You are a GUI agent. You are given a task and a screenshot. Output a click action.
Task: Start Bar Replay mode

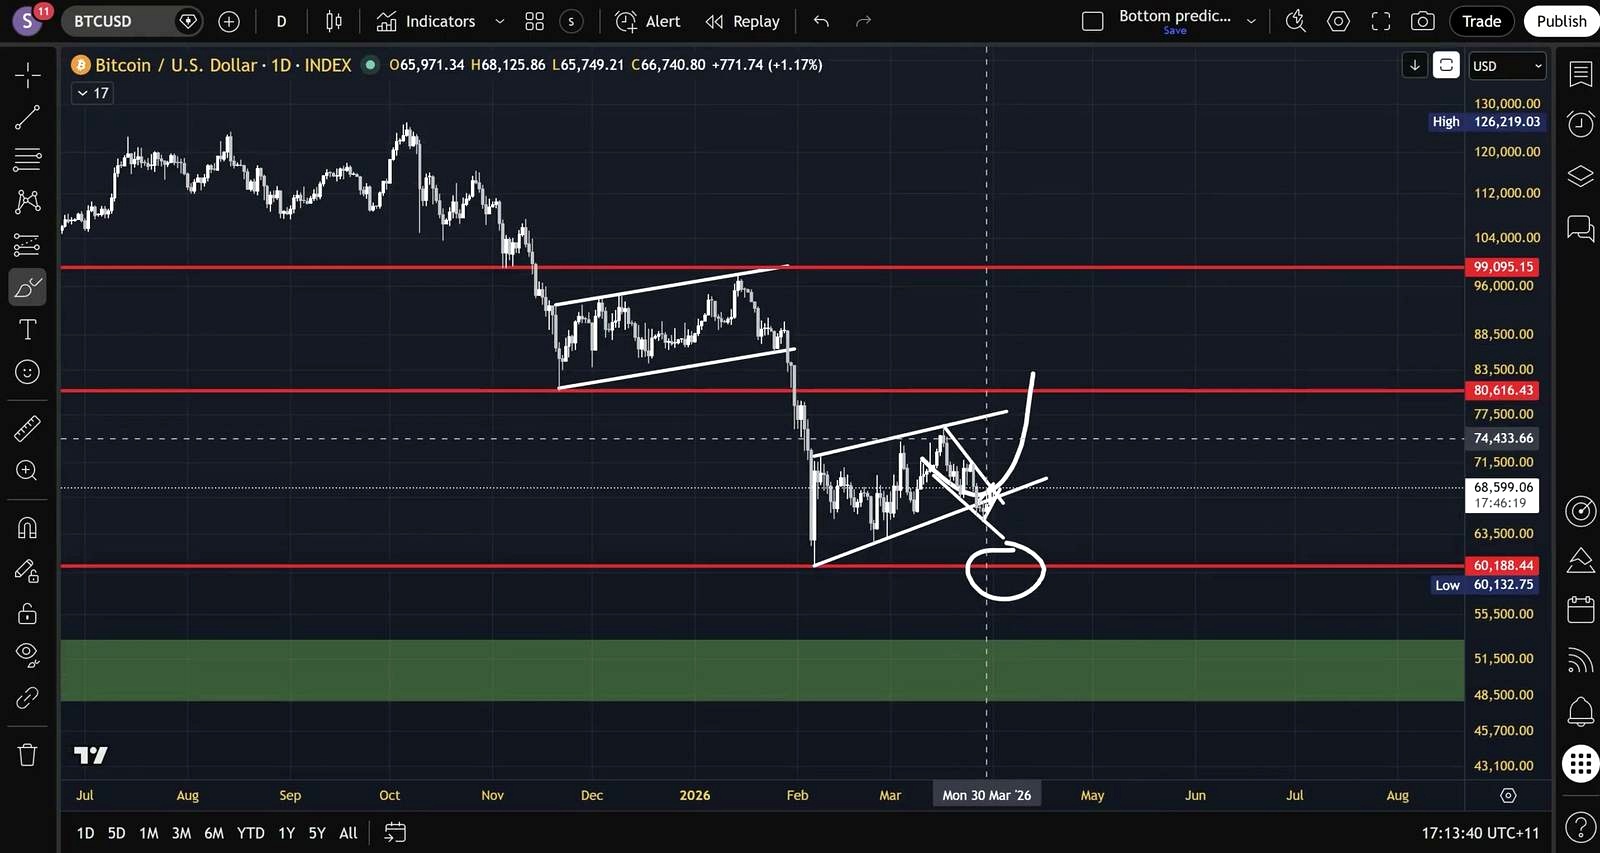click(x=743, y=21)
